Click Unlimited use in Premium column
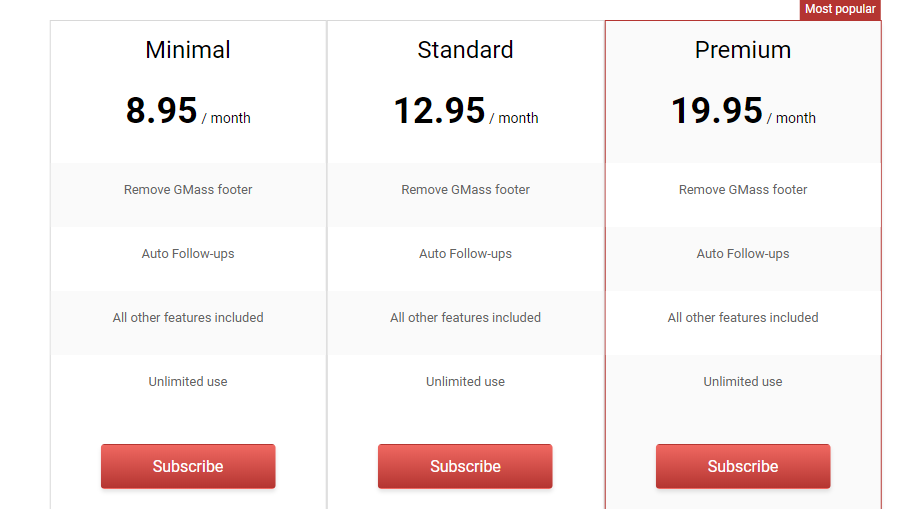 click(x=742, y=382)
